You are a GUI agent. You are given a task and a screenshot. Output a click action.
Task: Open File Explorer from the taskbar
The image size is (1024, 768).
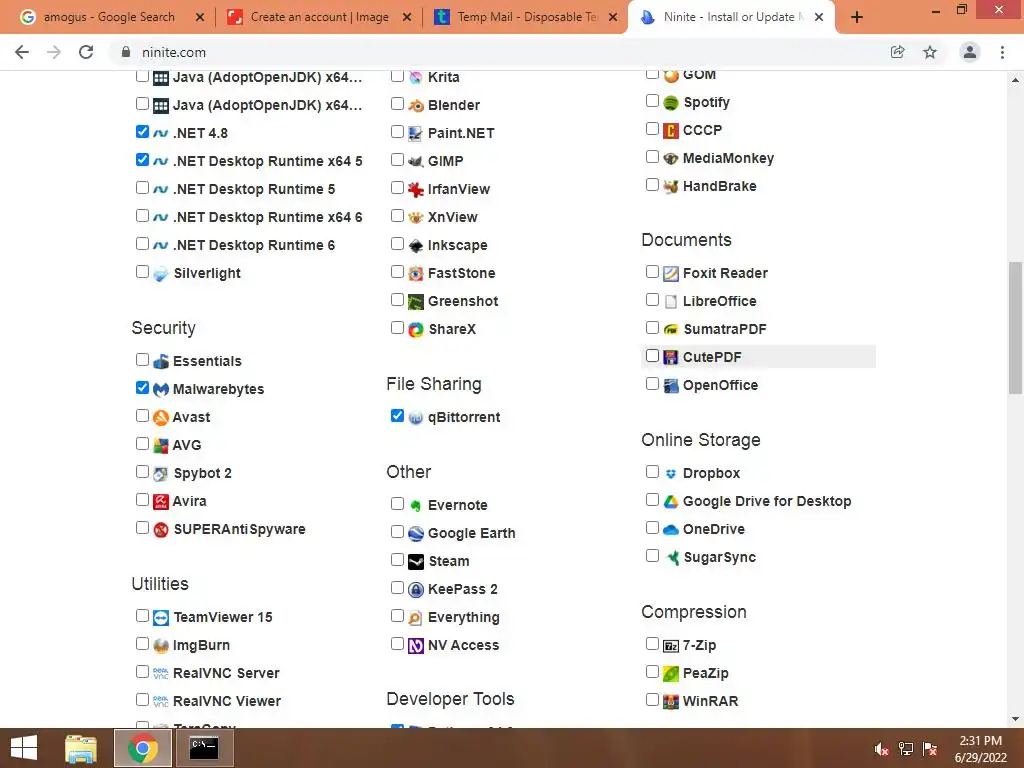click(81, 748)
